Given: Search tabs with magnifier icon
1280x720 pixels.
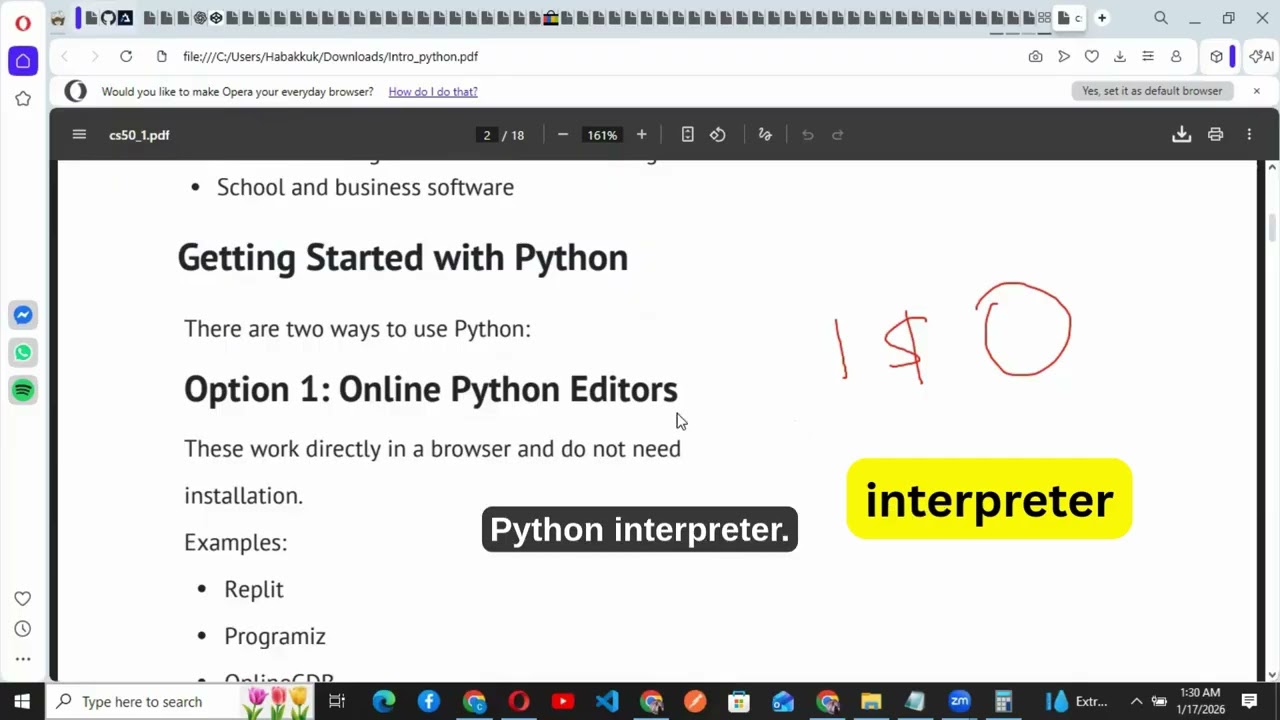Looking at the screenshot, I should tap(1161, 18).
